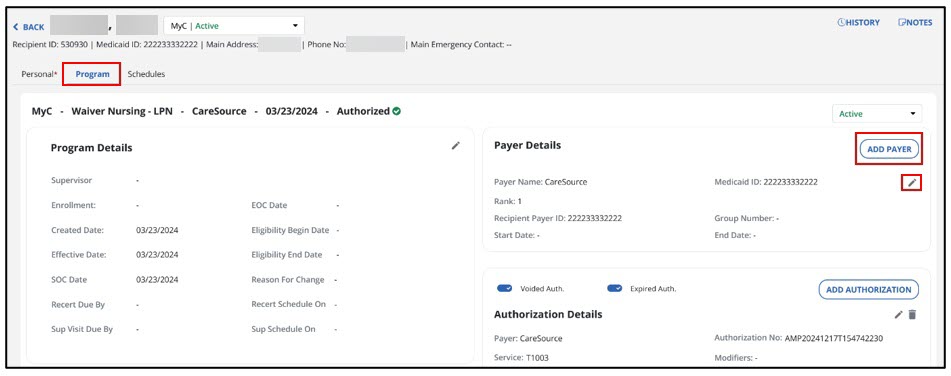951x376 pixels.
Task: Expand the Active program status dropdown
Action: pos(877,113)
